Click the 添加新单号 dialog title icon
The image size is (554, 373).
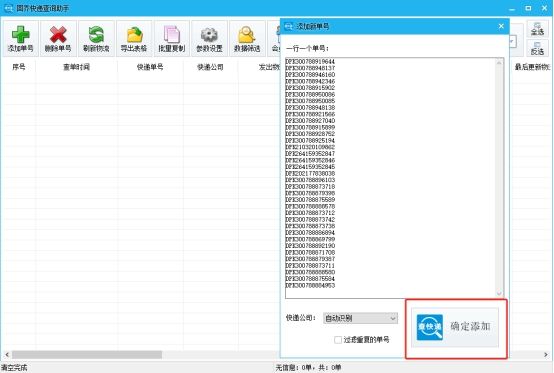(289, 26)
